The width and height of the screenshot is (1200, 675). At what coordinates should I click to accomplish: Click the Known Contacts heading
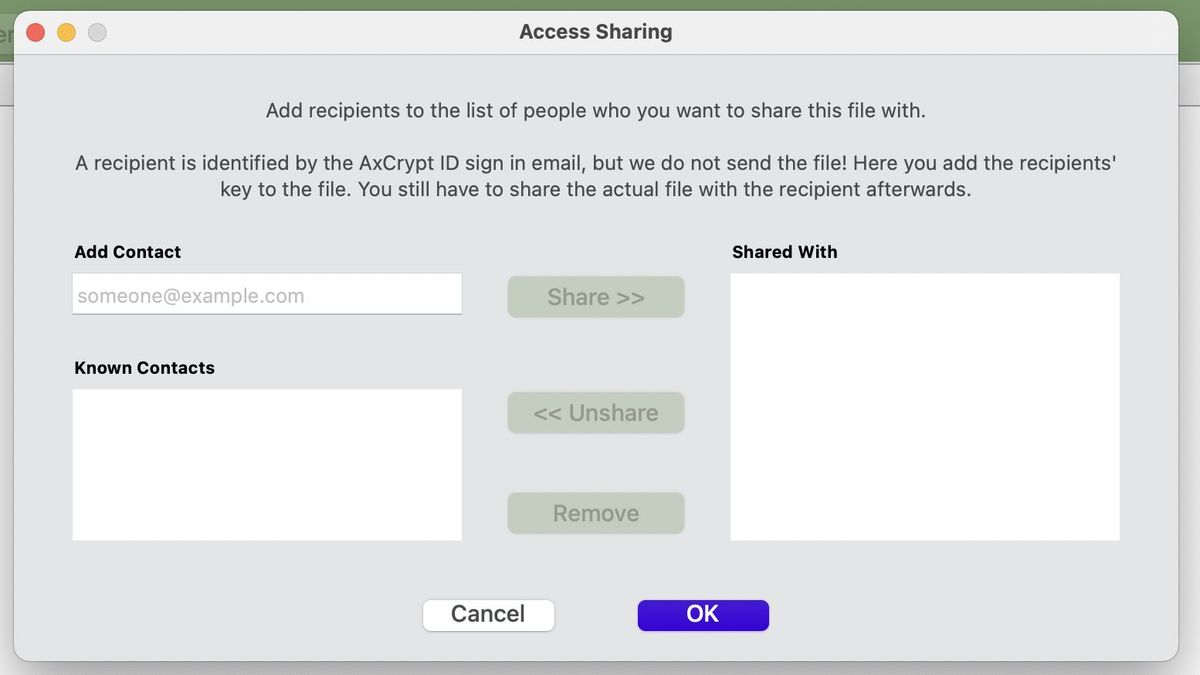(x=144, y=368)
